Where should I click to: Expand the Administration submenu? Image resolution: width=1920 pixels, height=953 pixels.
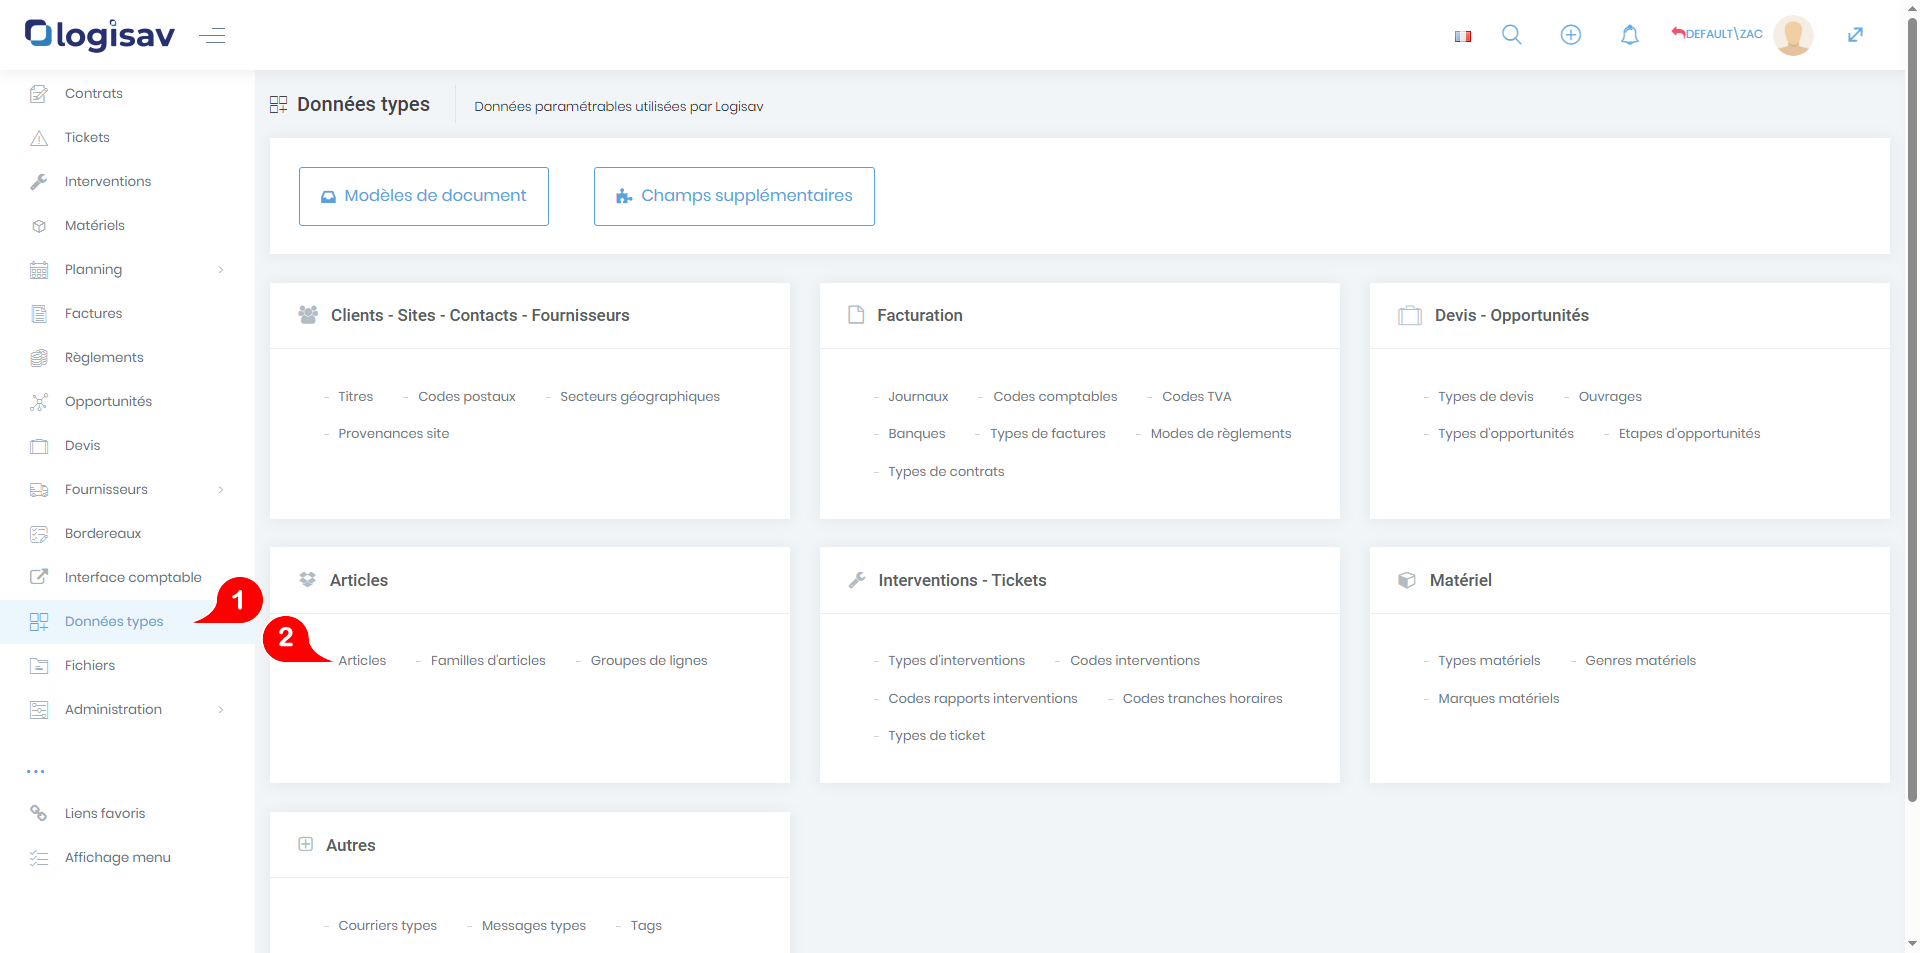(221, 710)
